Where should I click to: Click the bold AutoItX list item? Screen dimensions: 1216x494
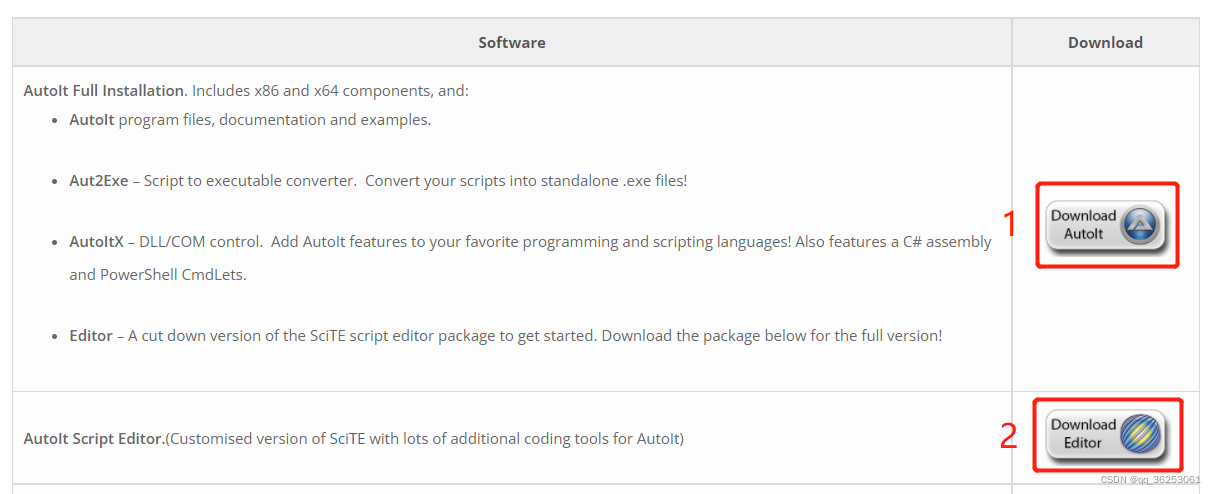(95, 242)
